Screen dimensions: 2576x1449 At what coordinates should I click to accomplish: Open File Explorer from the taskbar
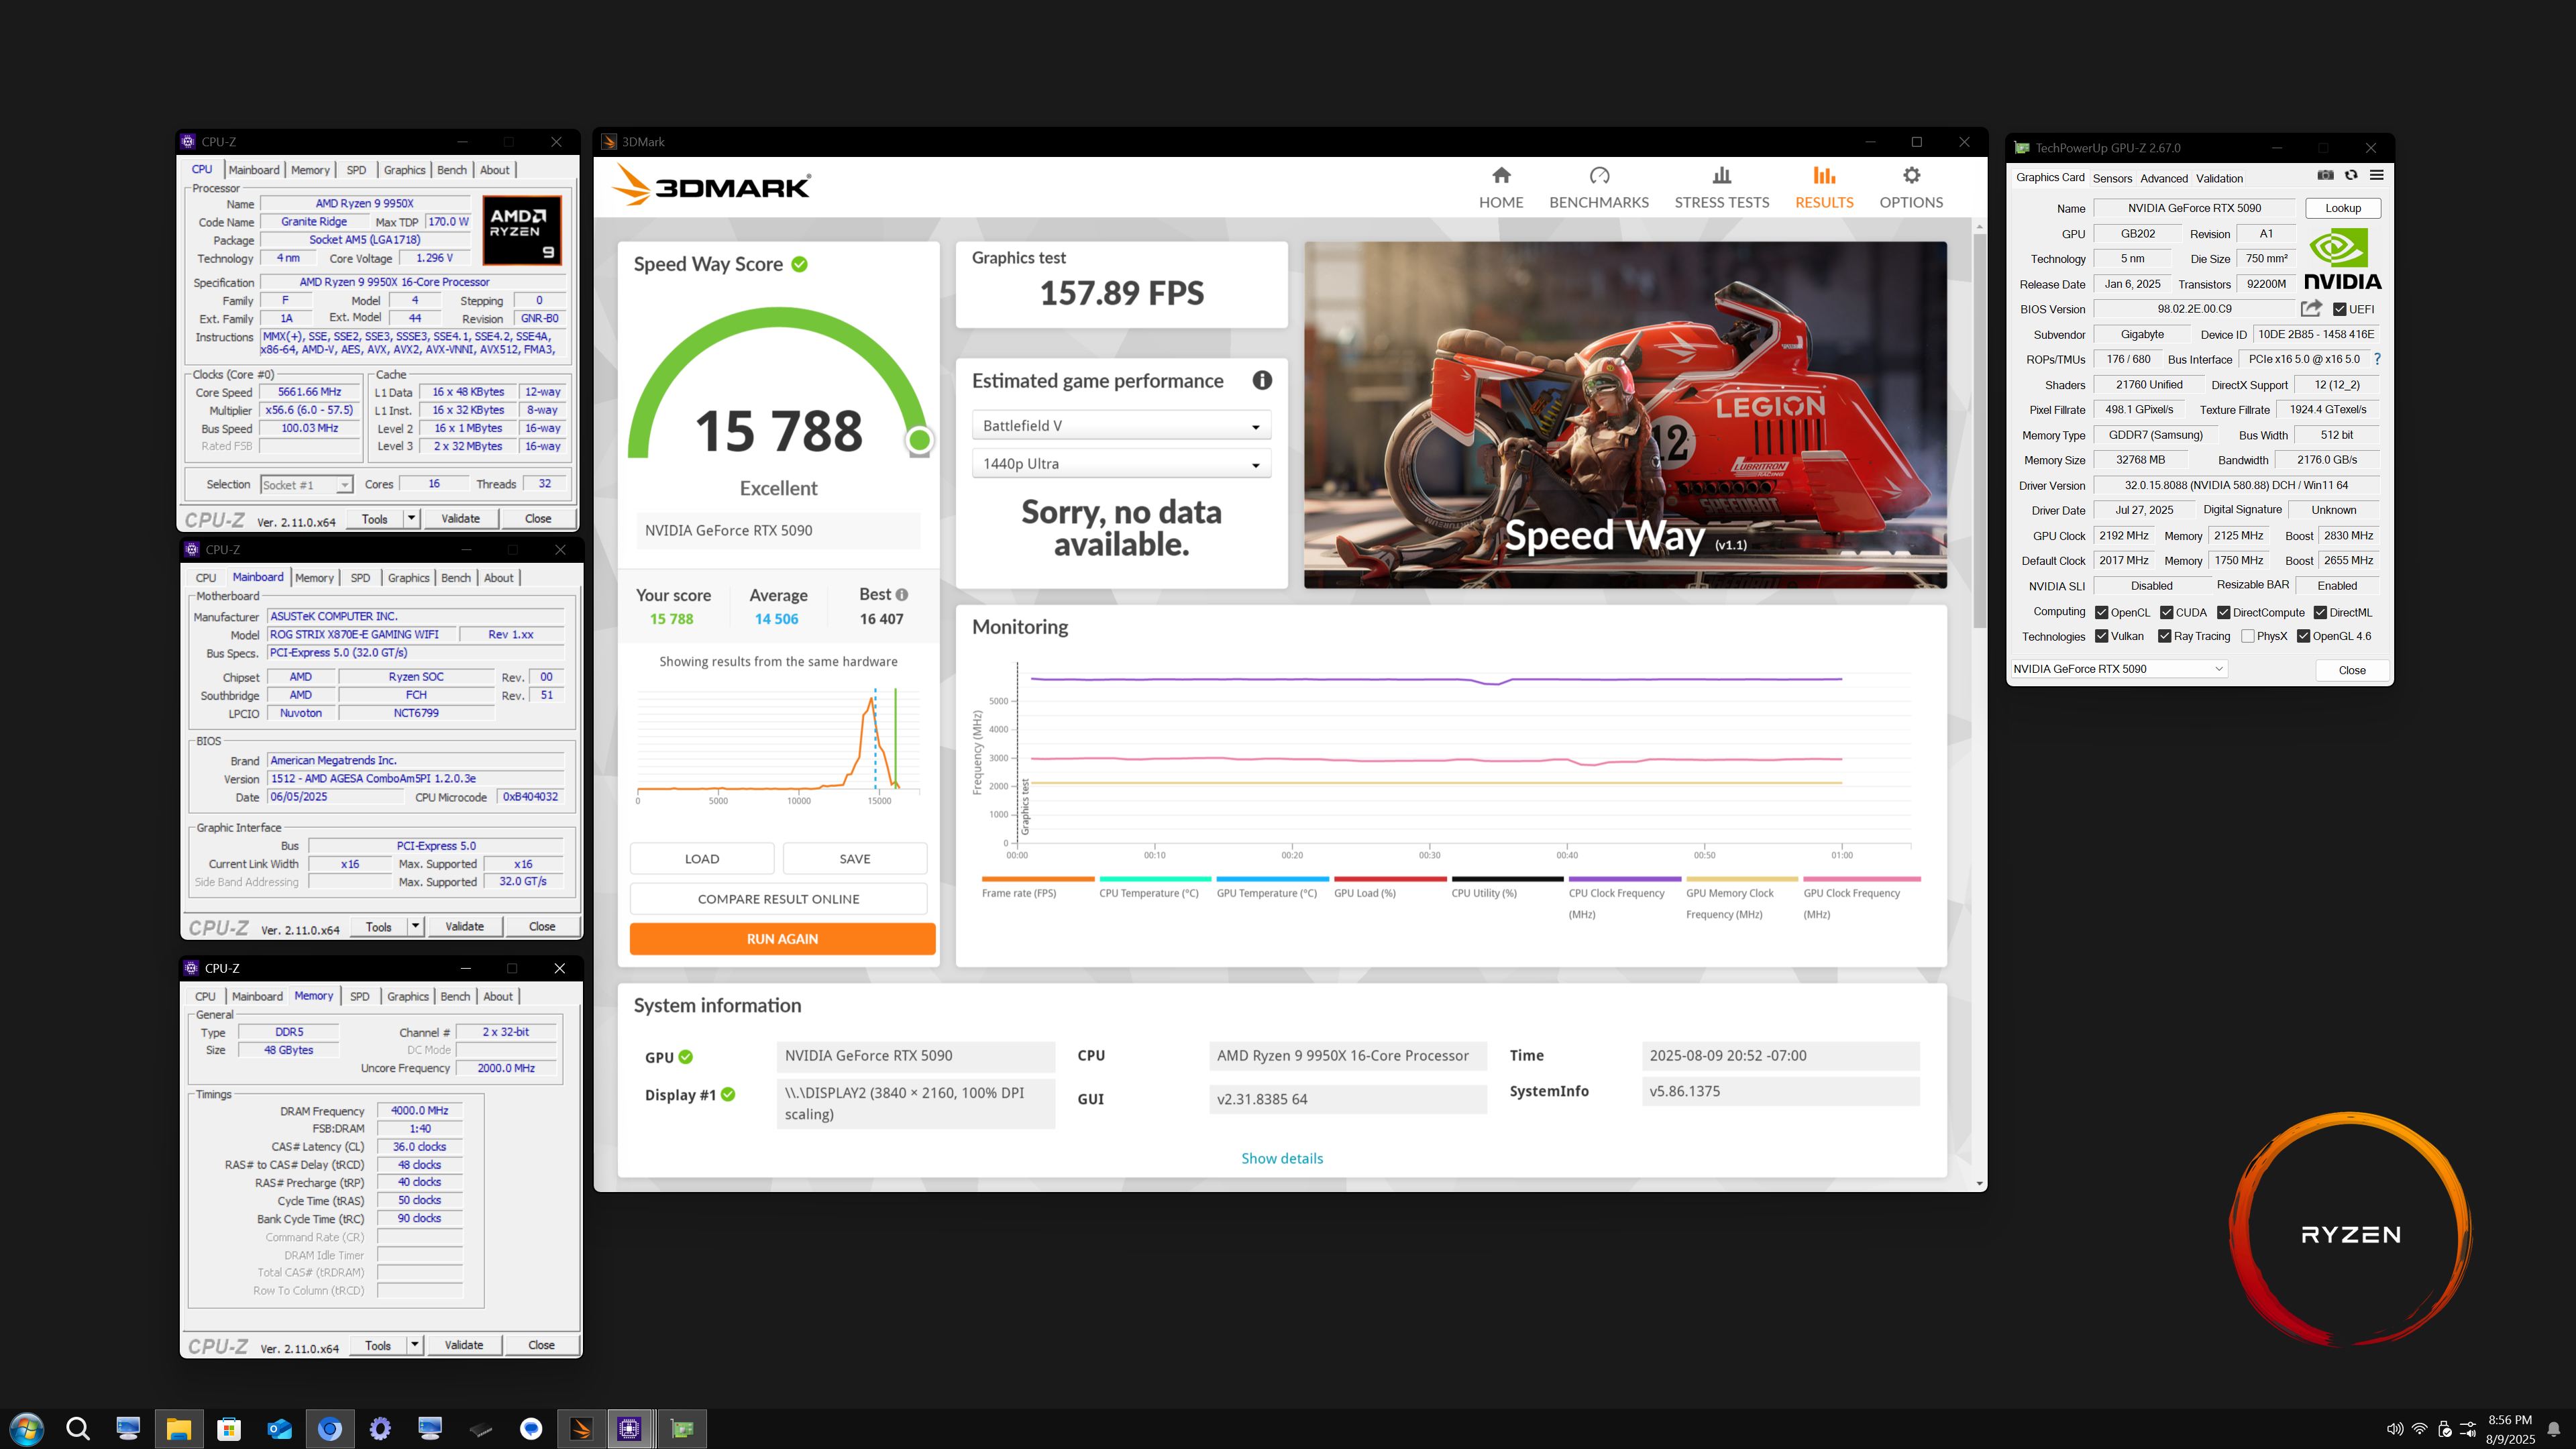point(178,1429)
